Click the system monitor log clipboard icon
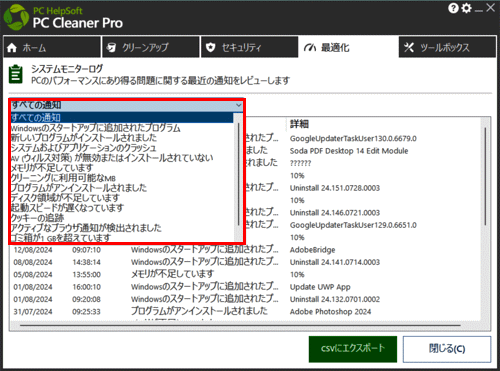 [16, 74]
